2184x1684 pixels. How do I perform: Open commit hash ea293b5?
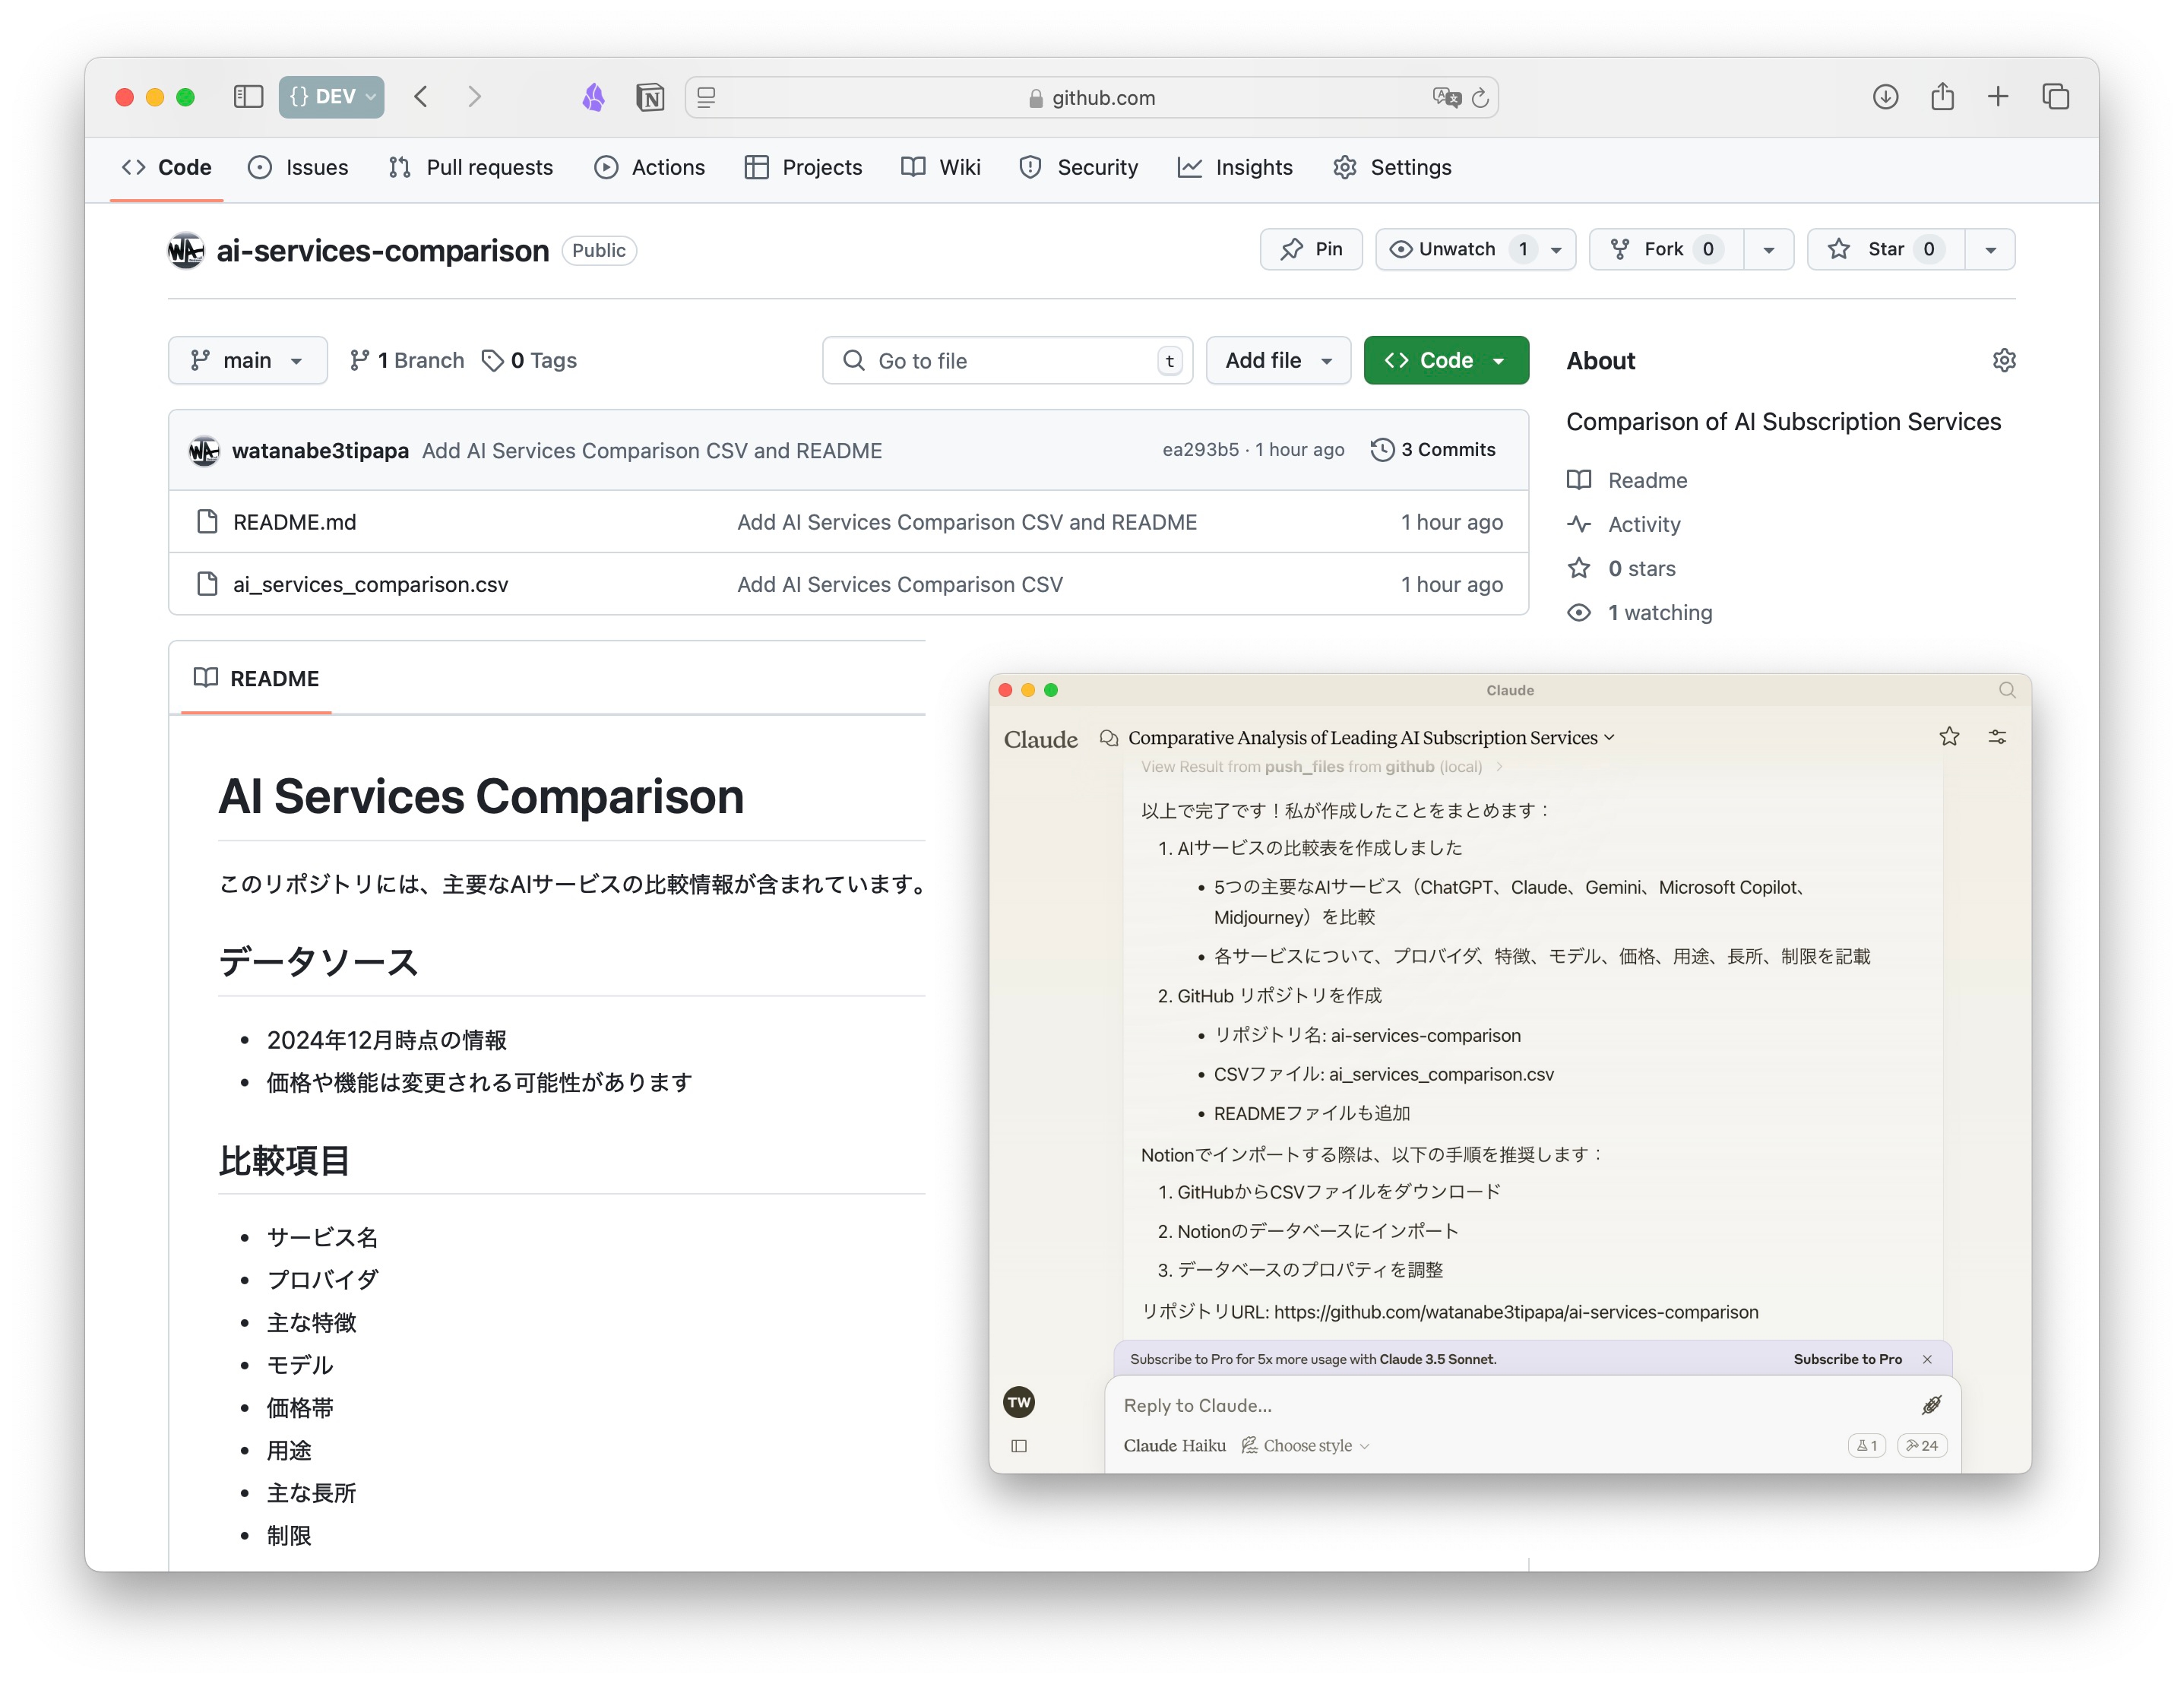point(1200,450)
